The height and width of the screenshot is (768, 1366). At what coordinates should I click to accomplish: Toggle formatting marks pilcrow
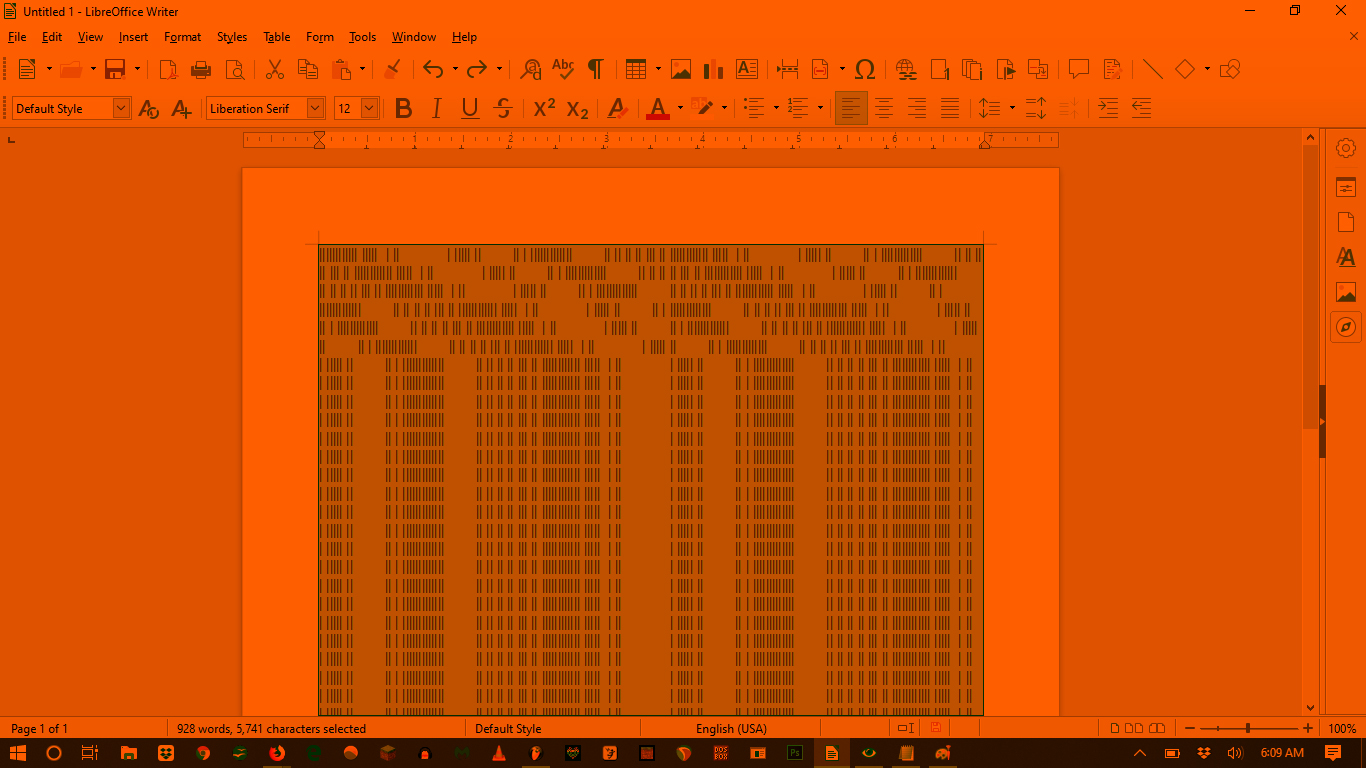coord(595,69)
